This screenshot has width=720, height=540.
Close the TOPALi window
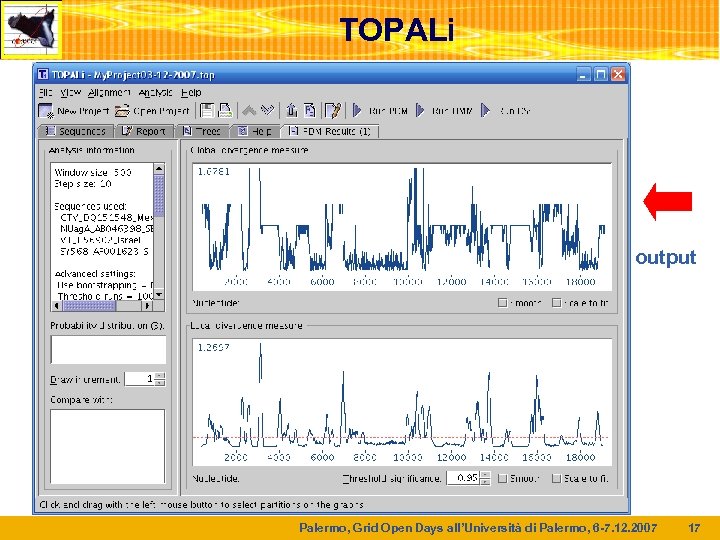pyautogui.click(x=618, y=74)
